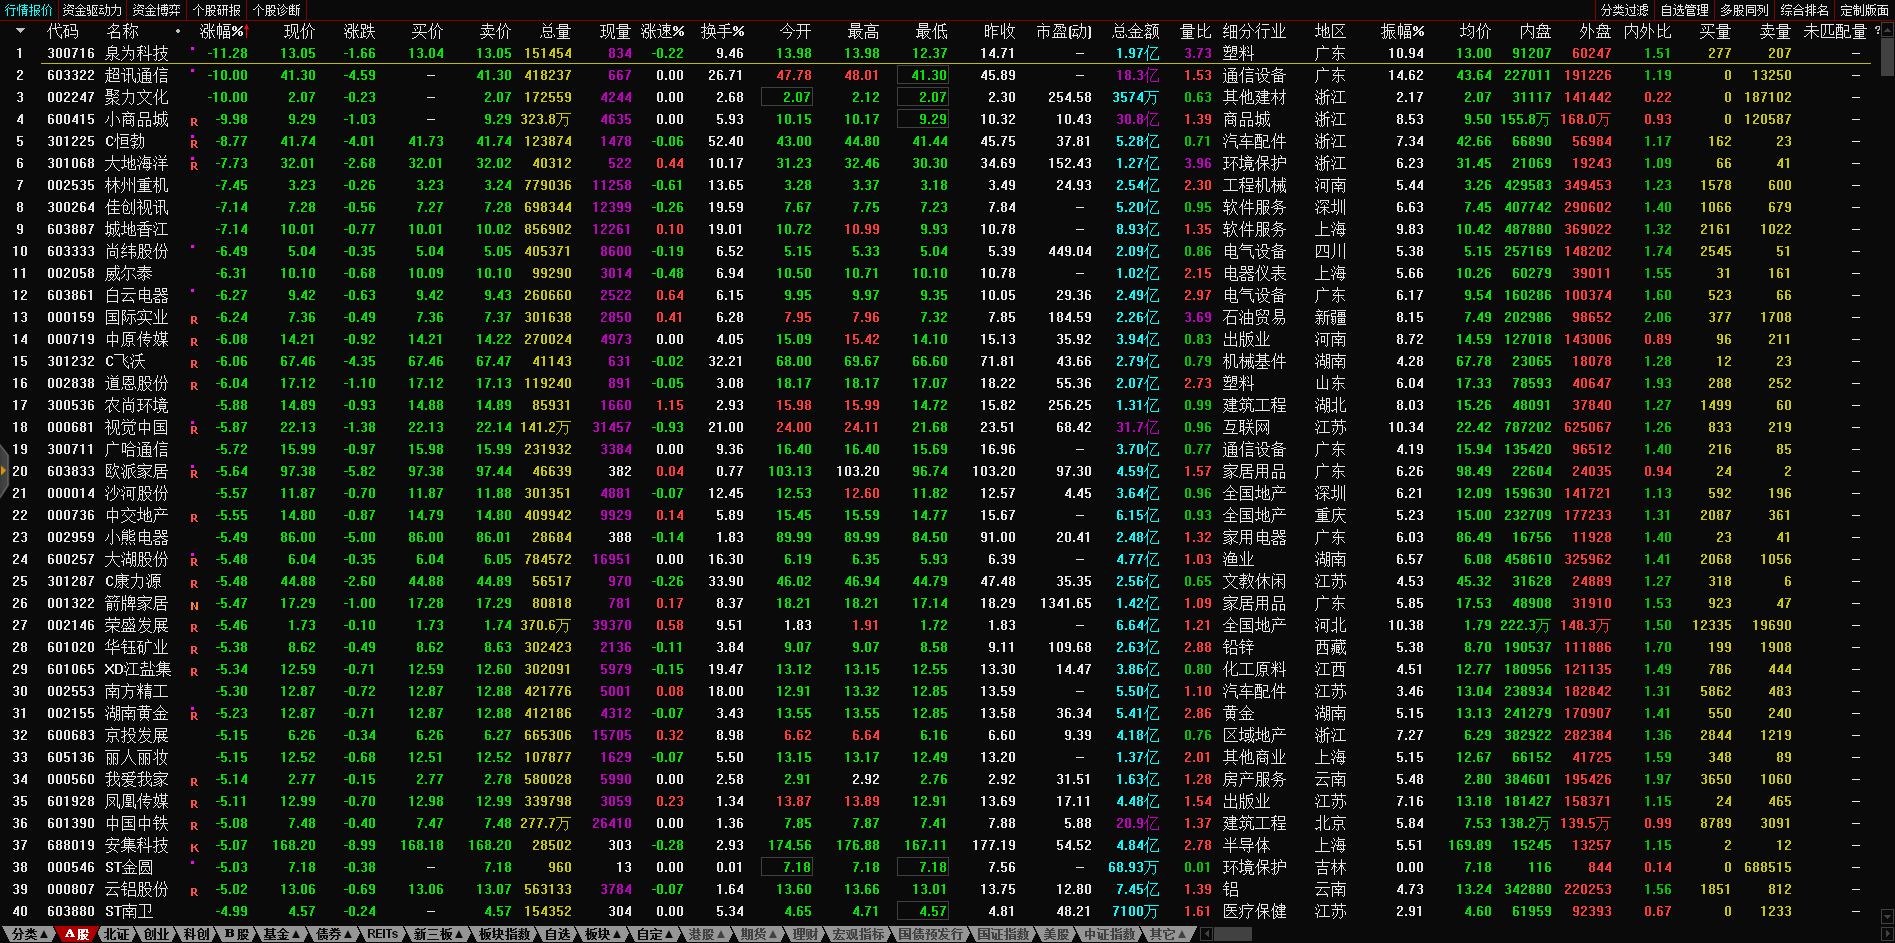Switch to the 资金驱动力 tab
This screenshot has height=943, width=1895.
[x=92, y=10]
